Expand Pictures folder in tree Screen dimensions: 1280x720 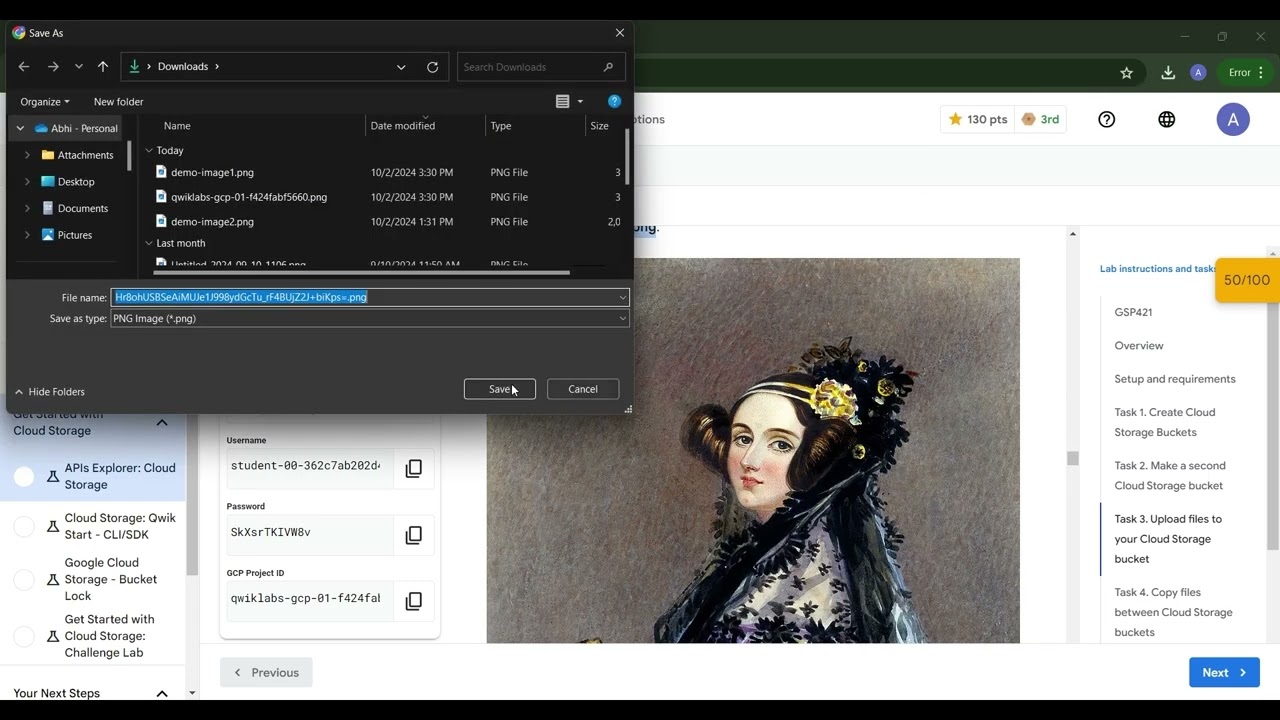click(27, 235)
